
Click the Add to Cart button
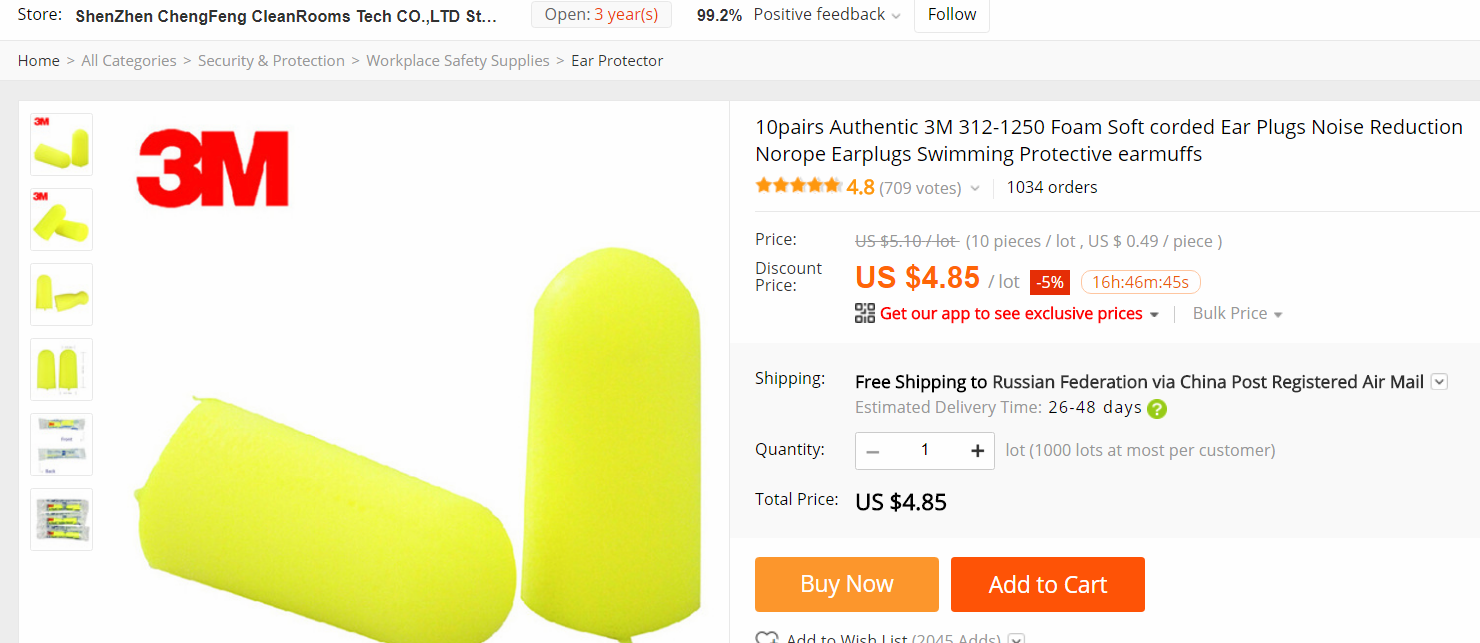tap(1048, 584)
